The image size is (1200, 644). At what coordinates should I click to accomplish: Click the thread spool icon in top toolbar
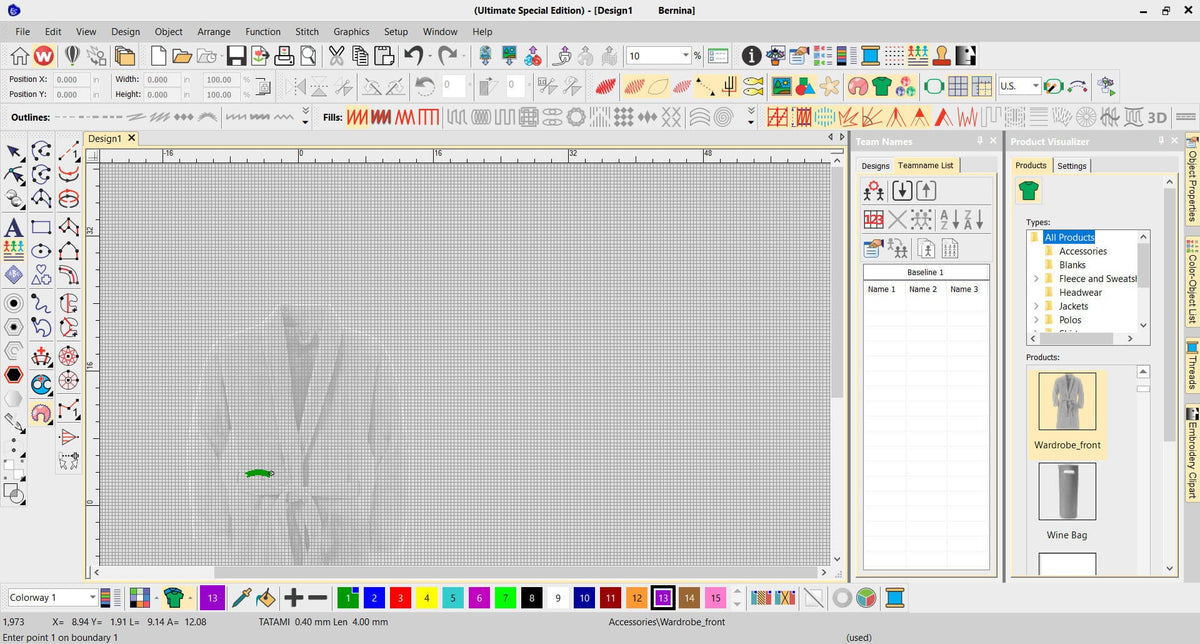point(870,56)
